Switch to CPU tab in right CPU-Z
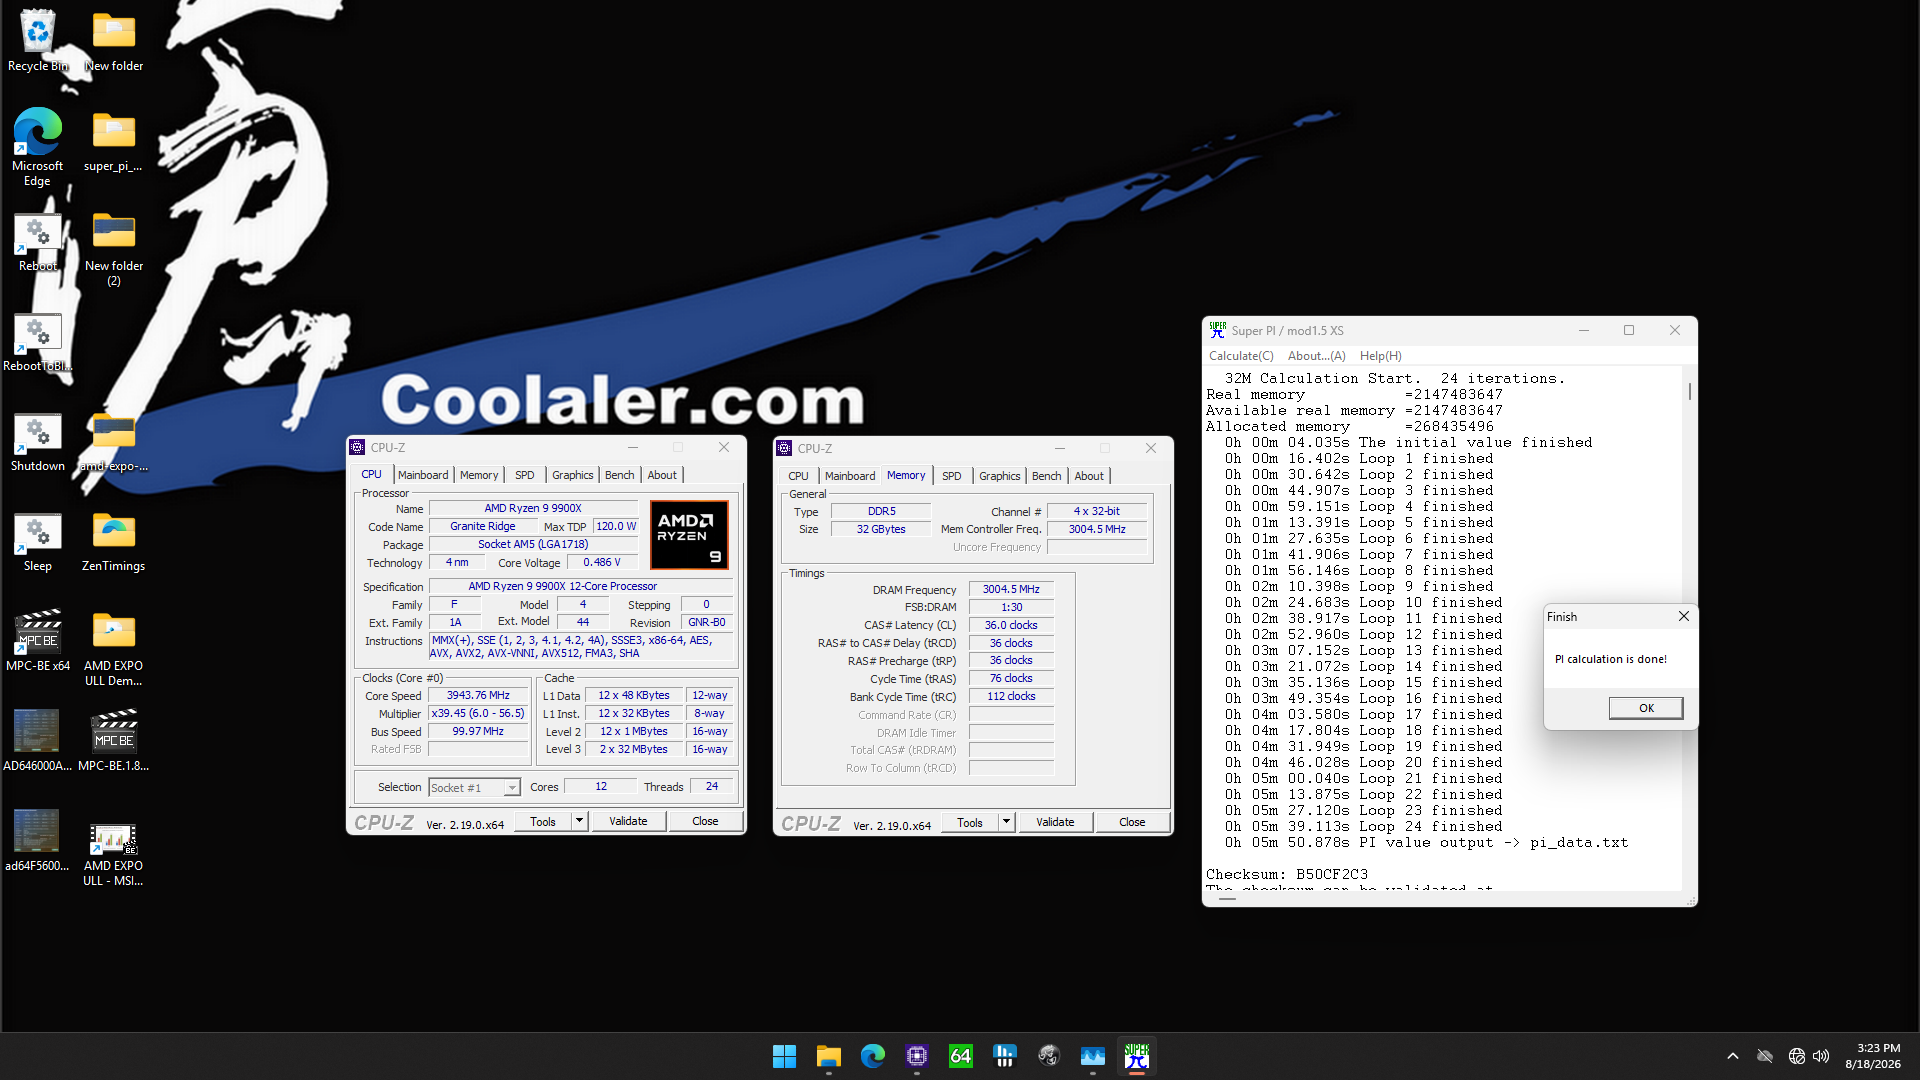Image resolution: width=1920 pixels, height=1080 pixels. click(x=798, y=476)
